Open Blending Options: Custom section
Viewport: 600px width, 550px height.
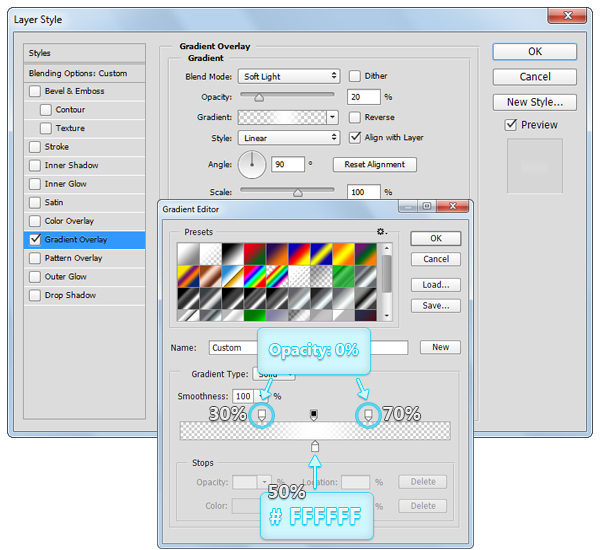coord(78,73)
